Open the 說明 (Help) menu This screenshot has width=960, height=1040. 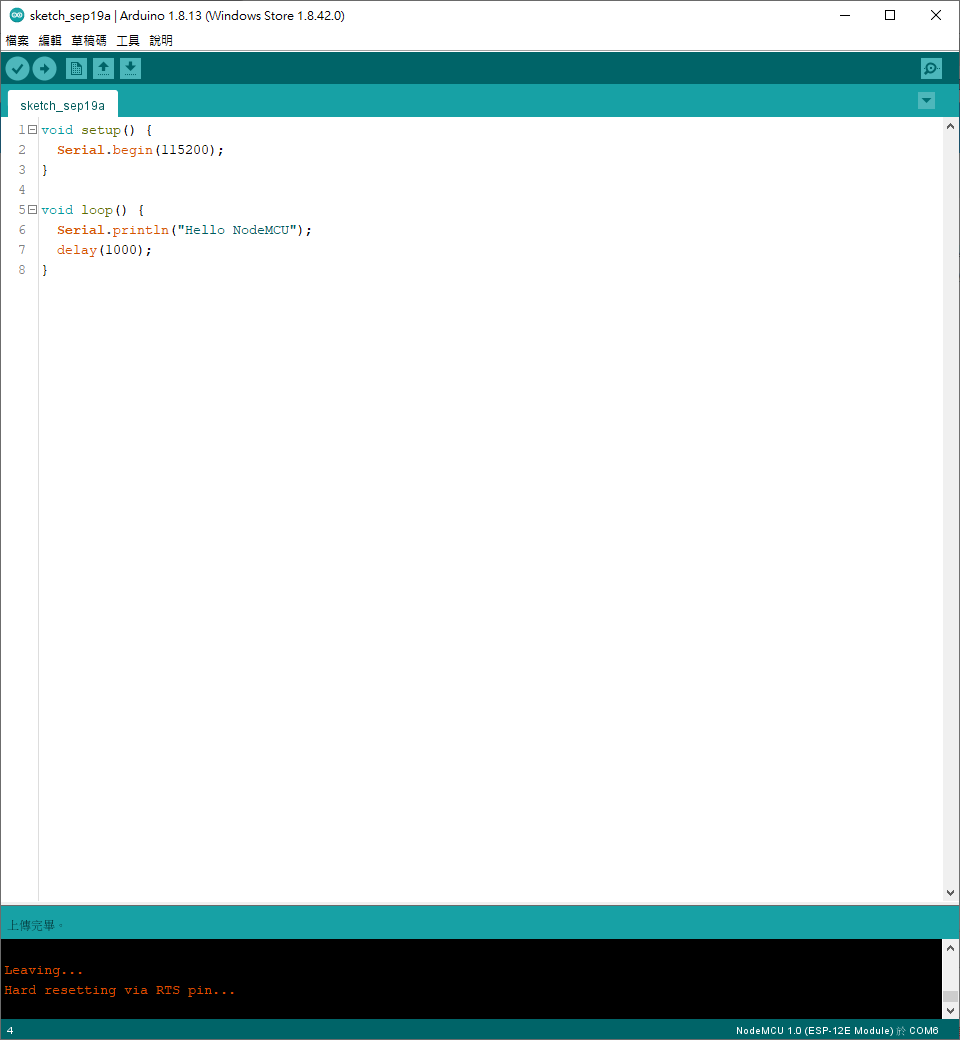pyautogui.click(x=161, y=40)
